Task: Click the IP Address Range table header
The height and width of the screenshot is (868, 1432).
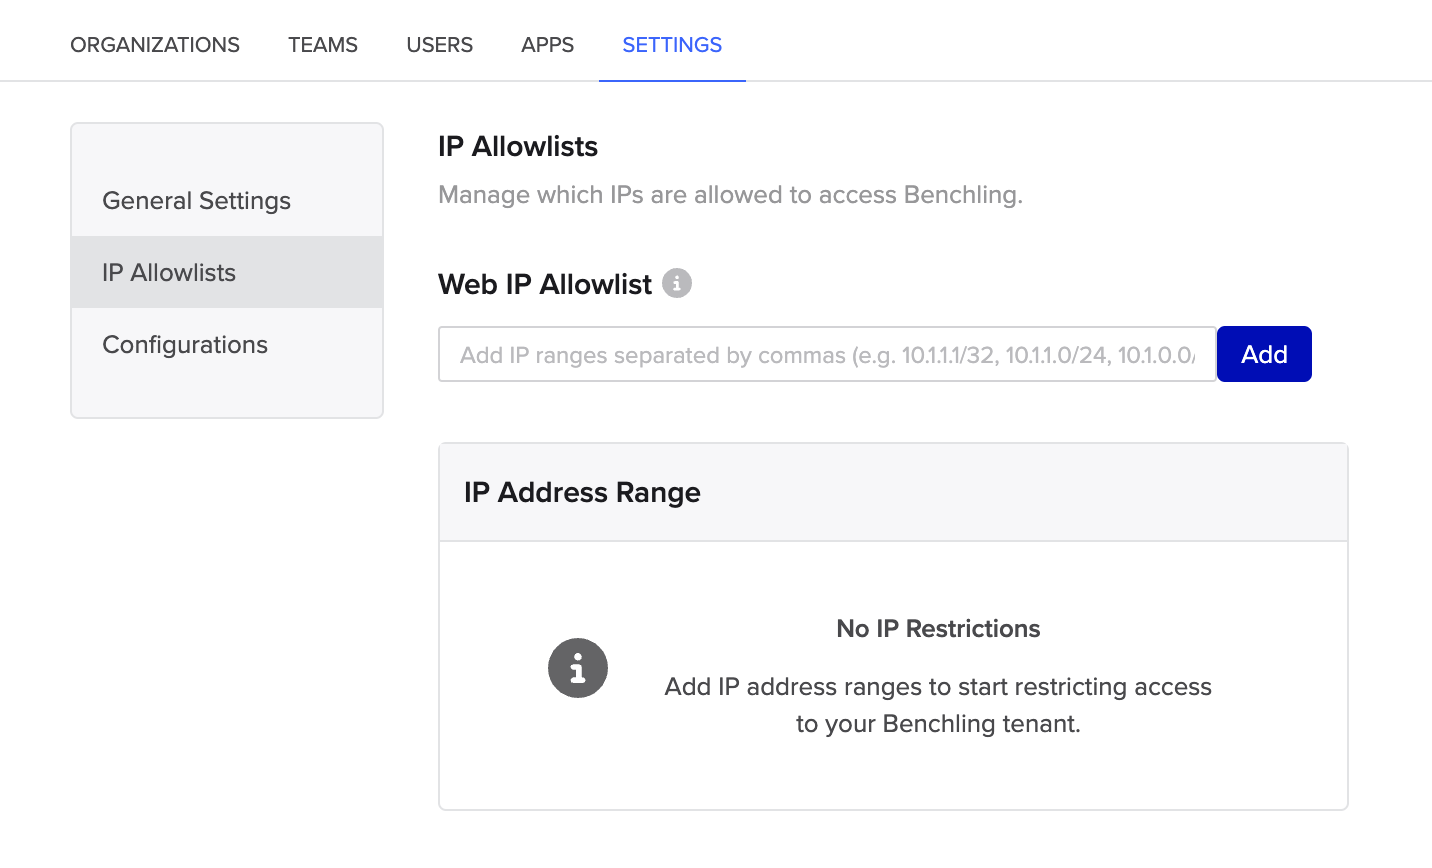Action: pos(581,492)
